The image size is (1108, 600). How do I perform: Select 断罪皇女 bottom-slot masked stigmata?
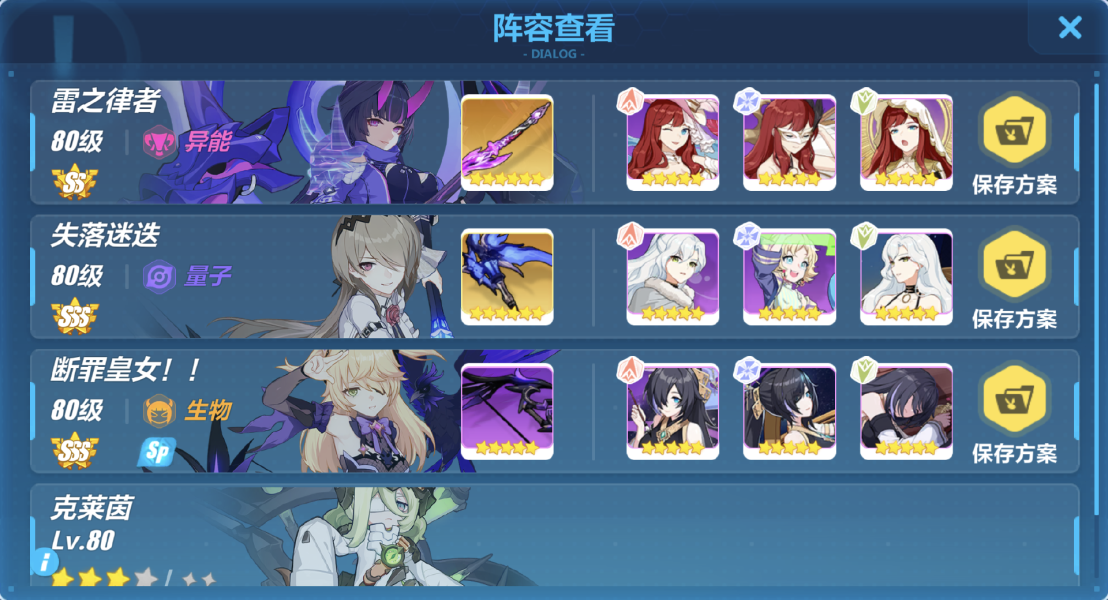click(x=906, y=411)
